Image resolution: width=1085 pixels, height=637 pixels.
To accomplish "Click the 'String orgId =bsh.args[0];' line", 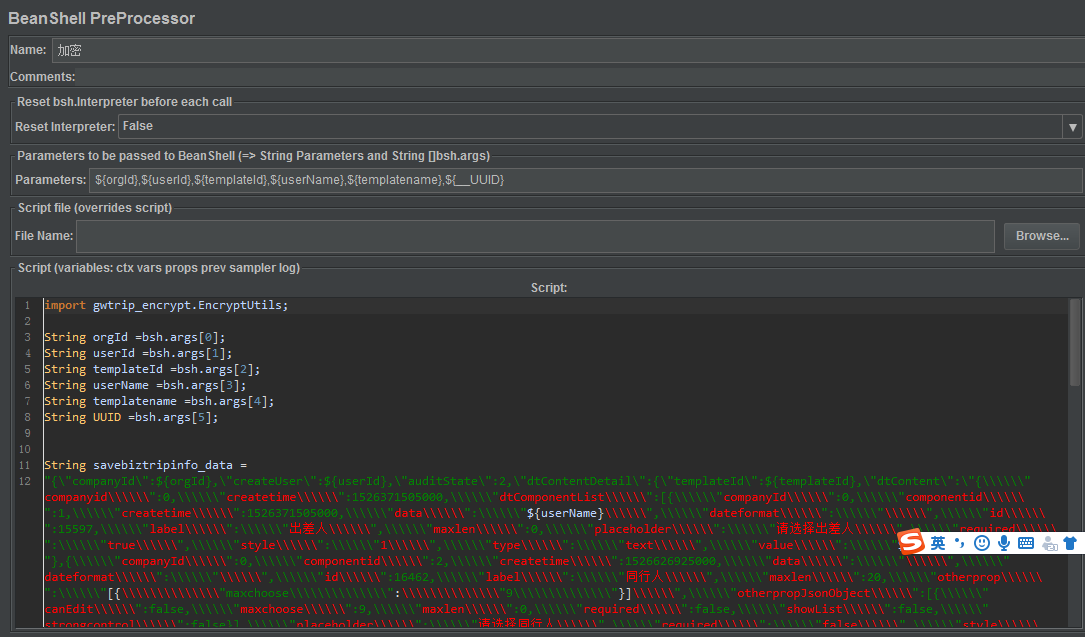I will [135, 338].
